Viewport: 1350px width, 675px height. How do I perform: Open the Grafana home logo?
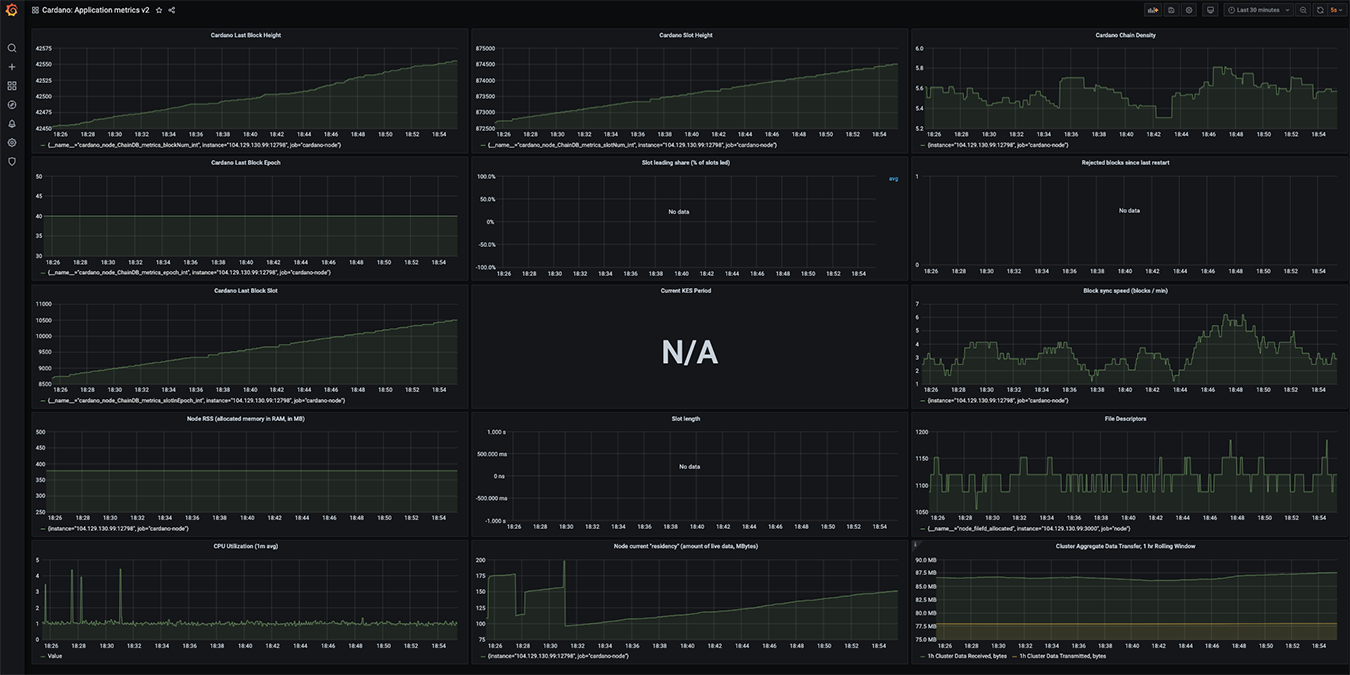tap(12, 10)
